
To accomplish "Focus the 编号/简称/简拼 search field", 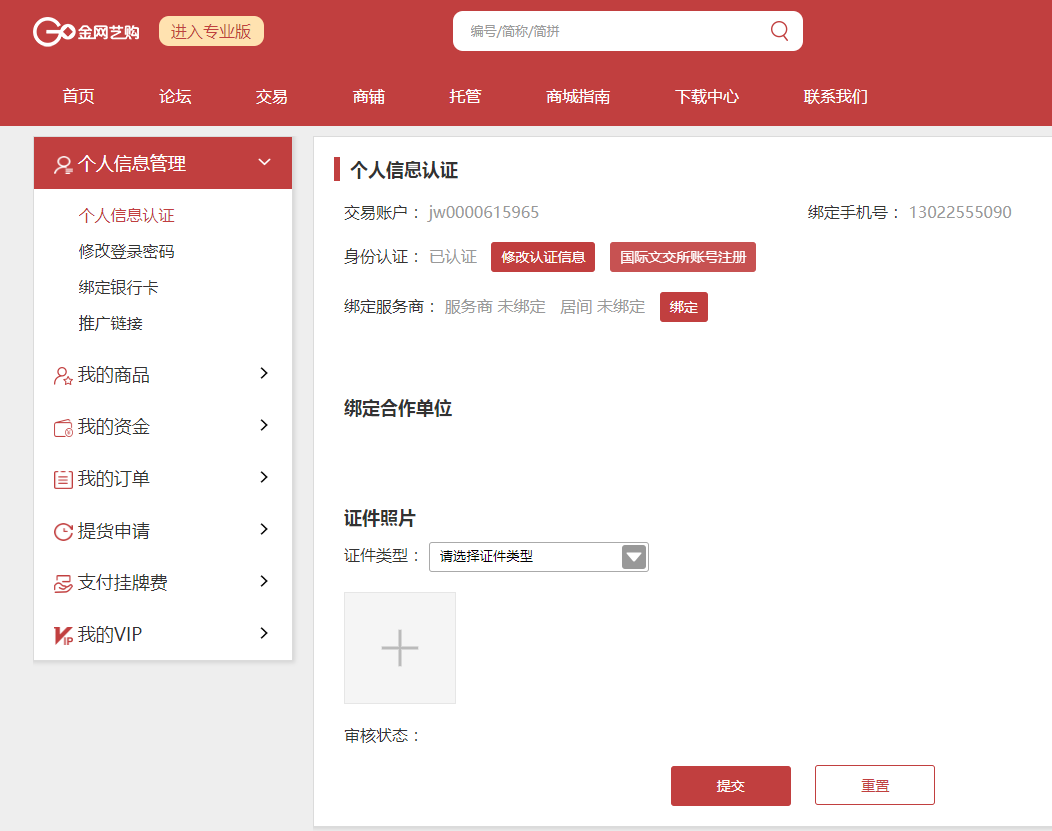I will [610, 31].
